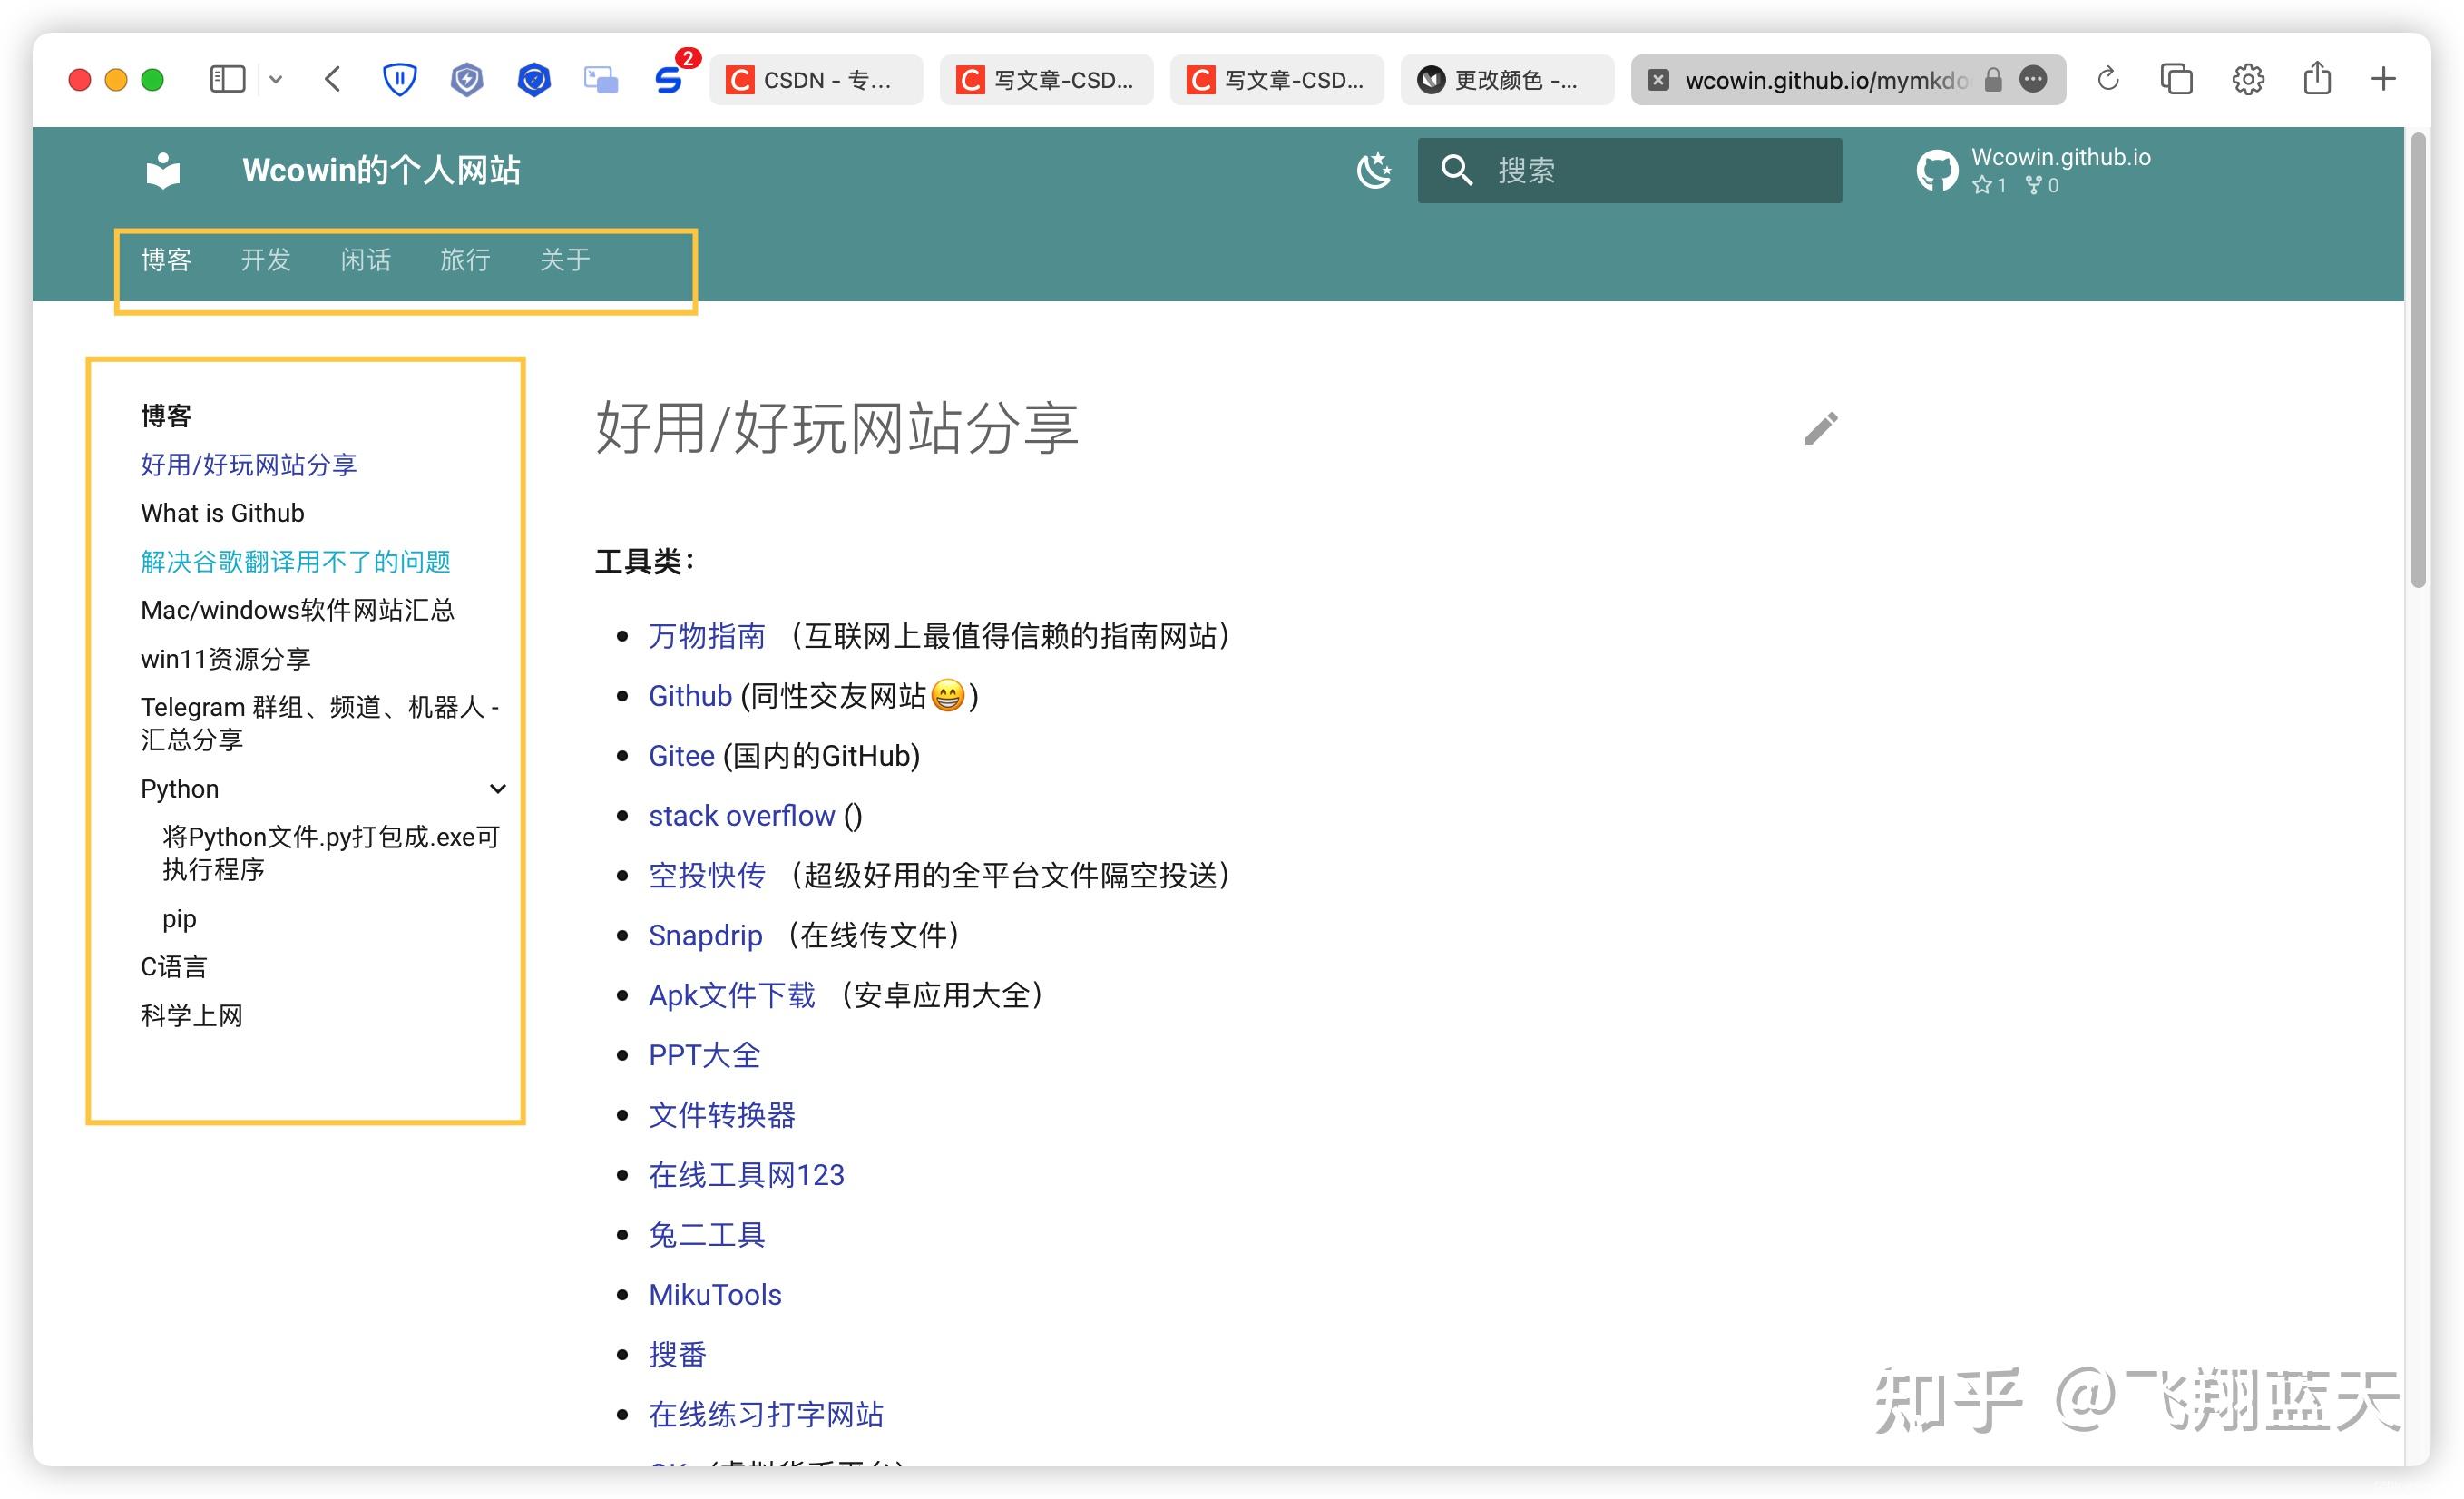Select the 开发 navigation tab
The image size is (2464, 1499).
(x=265, y=260)
